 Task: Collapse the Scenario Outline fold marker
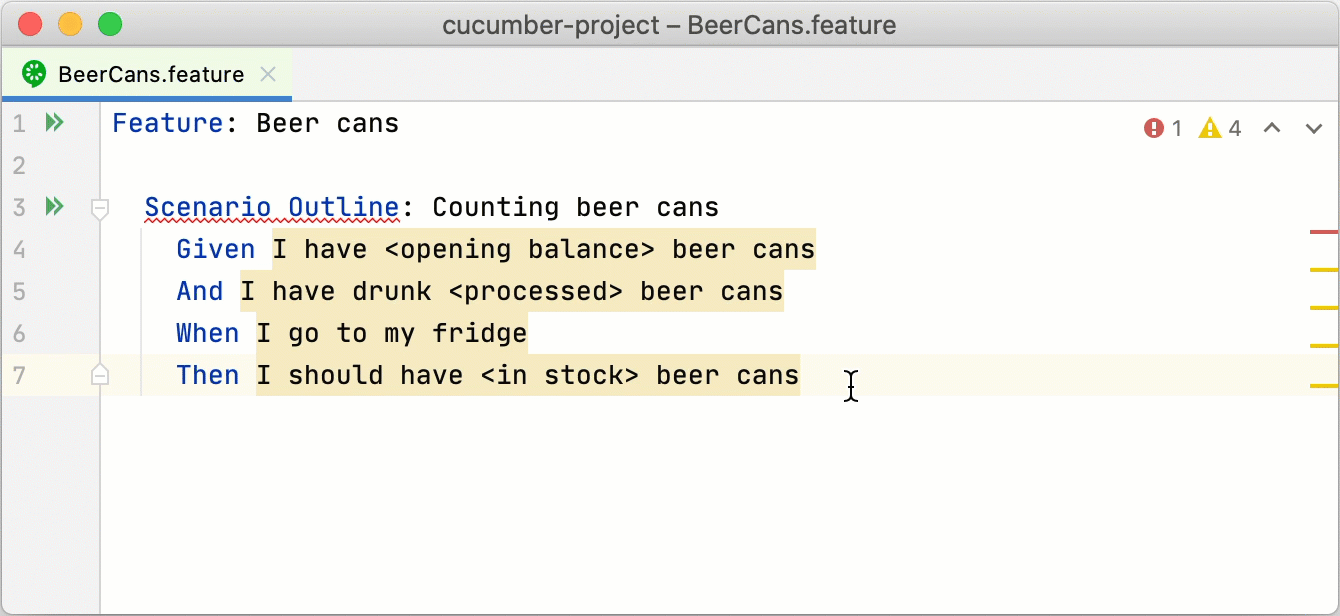click(x=100, y=208)
